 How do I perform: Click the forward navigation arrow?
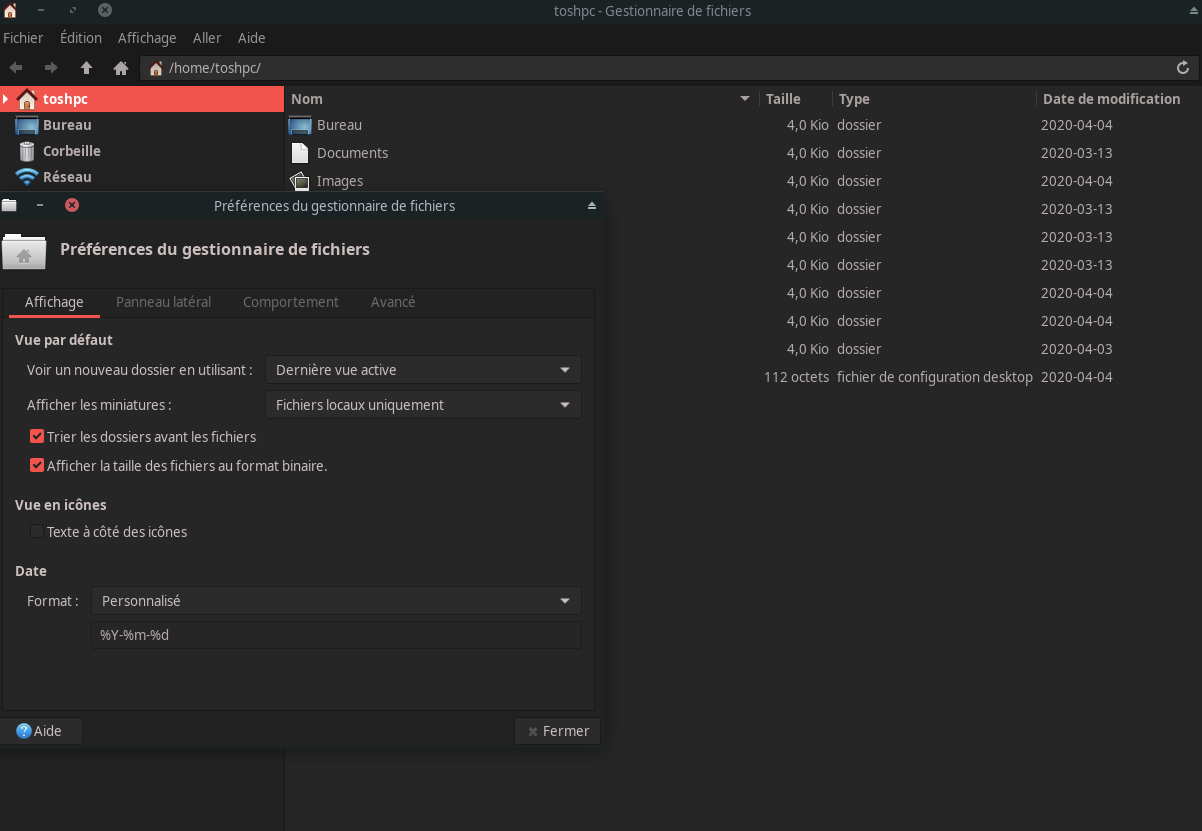pos(51,68)
